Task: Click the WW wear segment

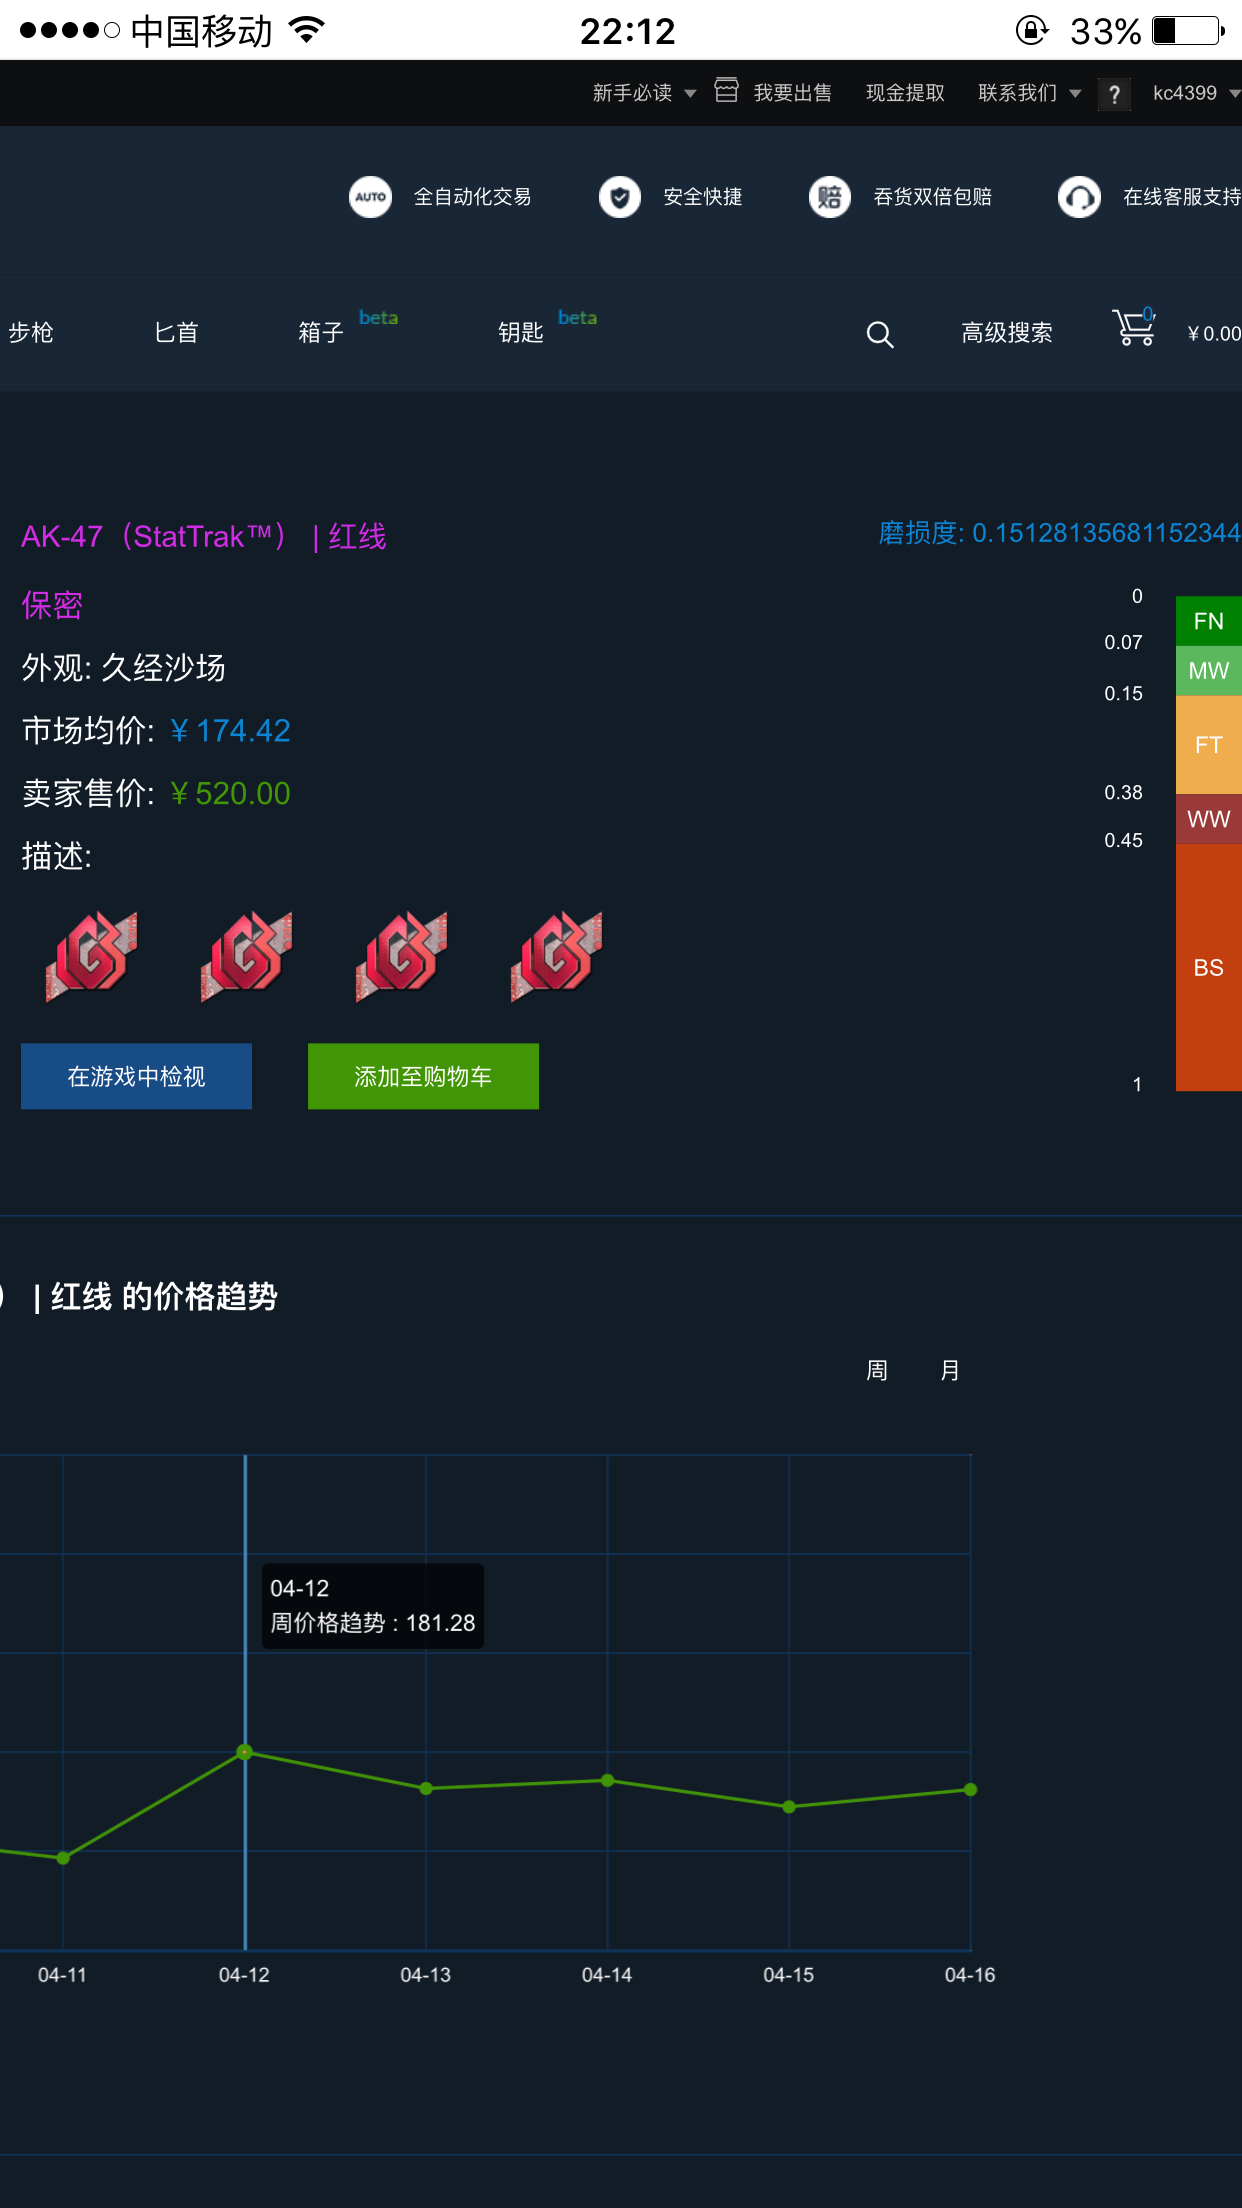Action: point(1209,819)
